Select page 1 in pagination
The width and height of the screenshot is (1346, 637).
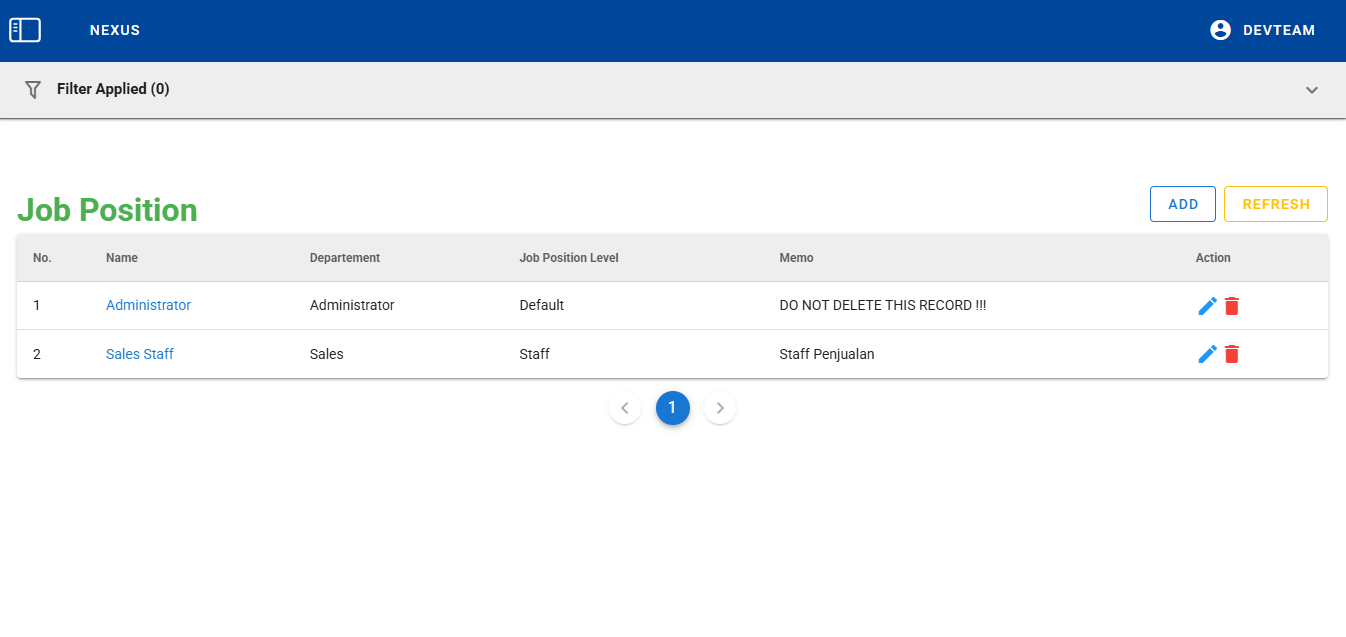coord(673,408)
